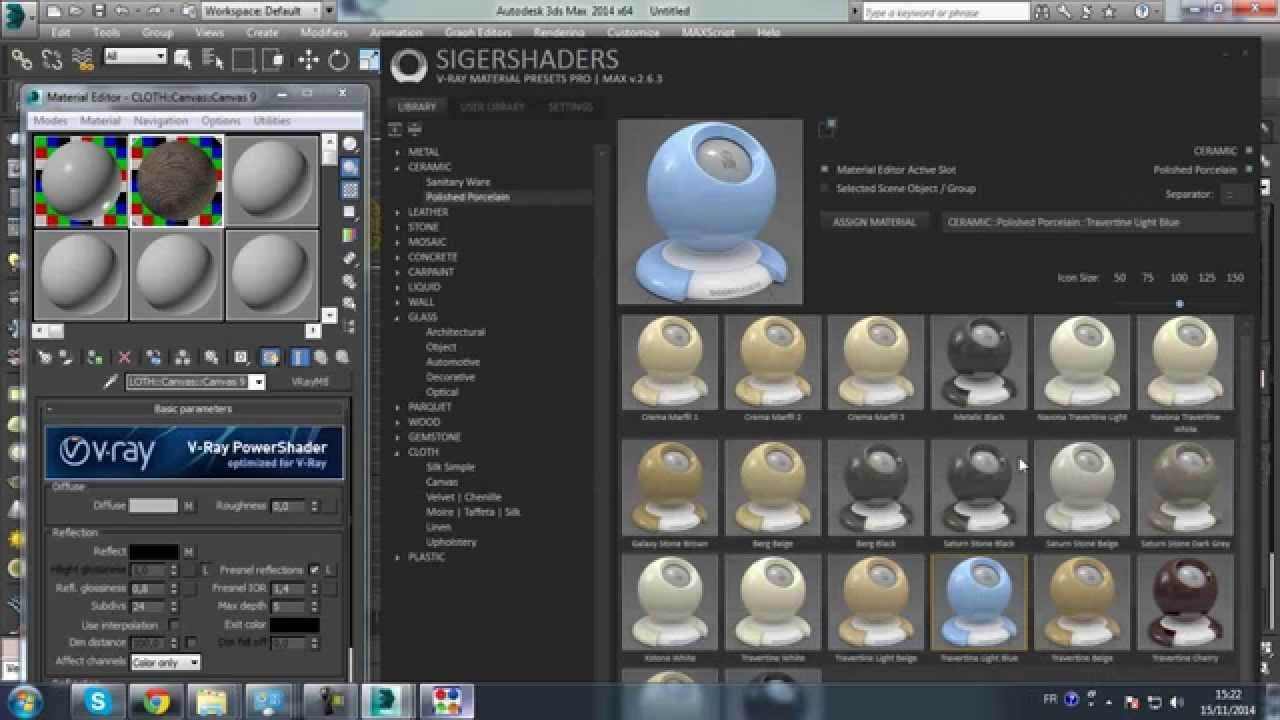1280x720 pixels.
Task: Click the Diffuse color swatch
Action: coord(153,506)
